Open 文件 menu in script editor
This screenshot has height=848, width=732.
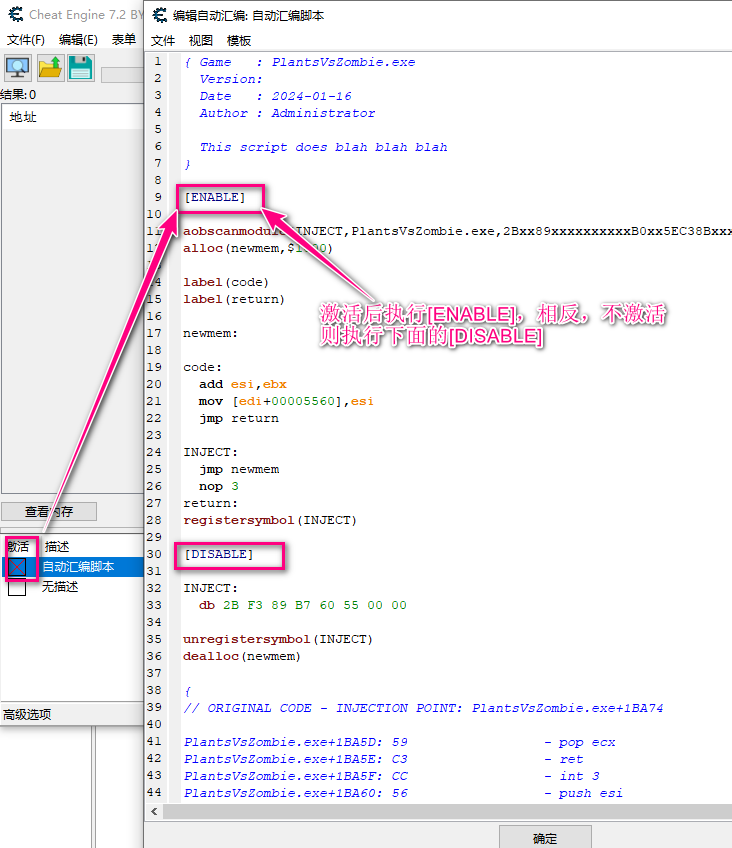point(163,41)
